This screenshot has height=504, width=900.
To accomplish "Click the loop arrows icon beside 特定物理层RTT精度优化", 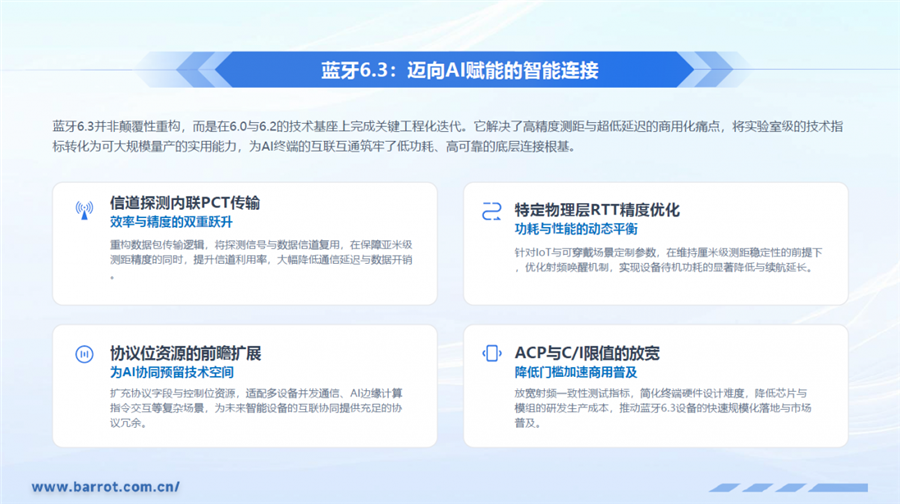I will coord(491,211).
